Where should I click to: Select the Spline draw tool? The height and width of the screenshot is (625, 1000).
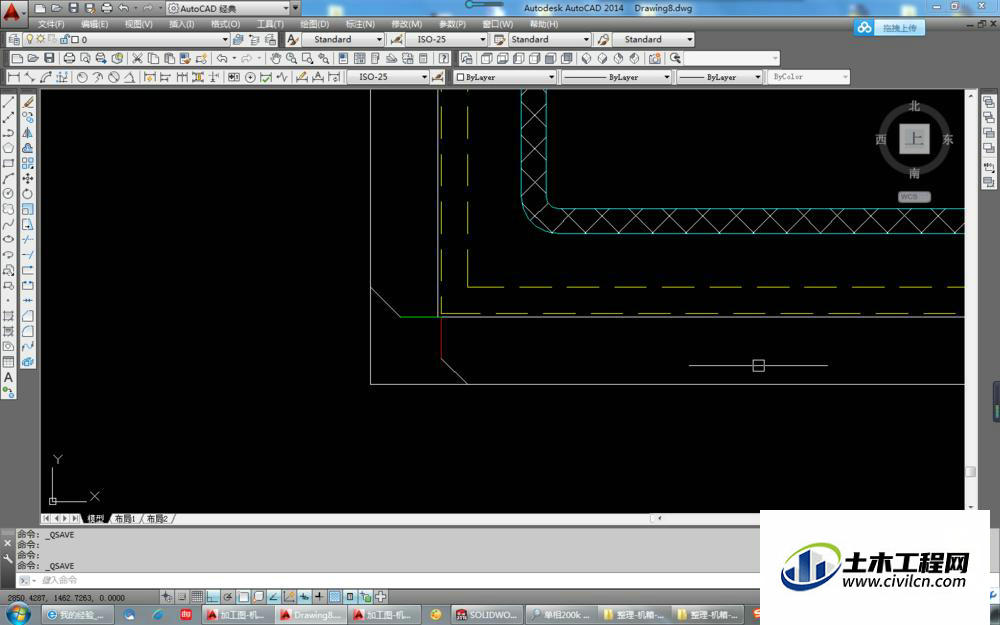click(x=8, y=224)
